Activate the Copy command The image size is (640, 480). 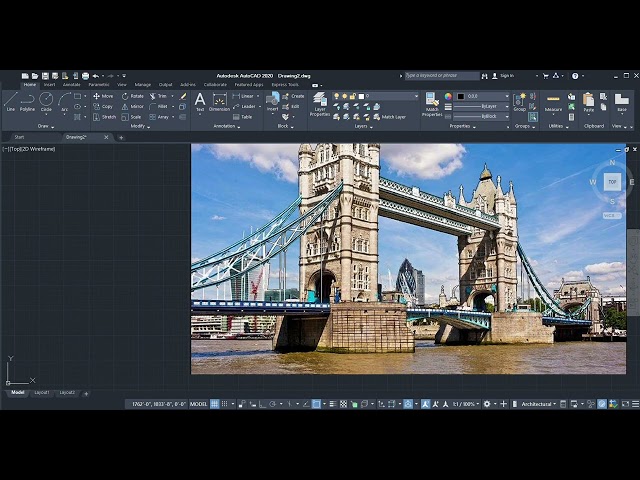(103, 107)
